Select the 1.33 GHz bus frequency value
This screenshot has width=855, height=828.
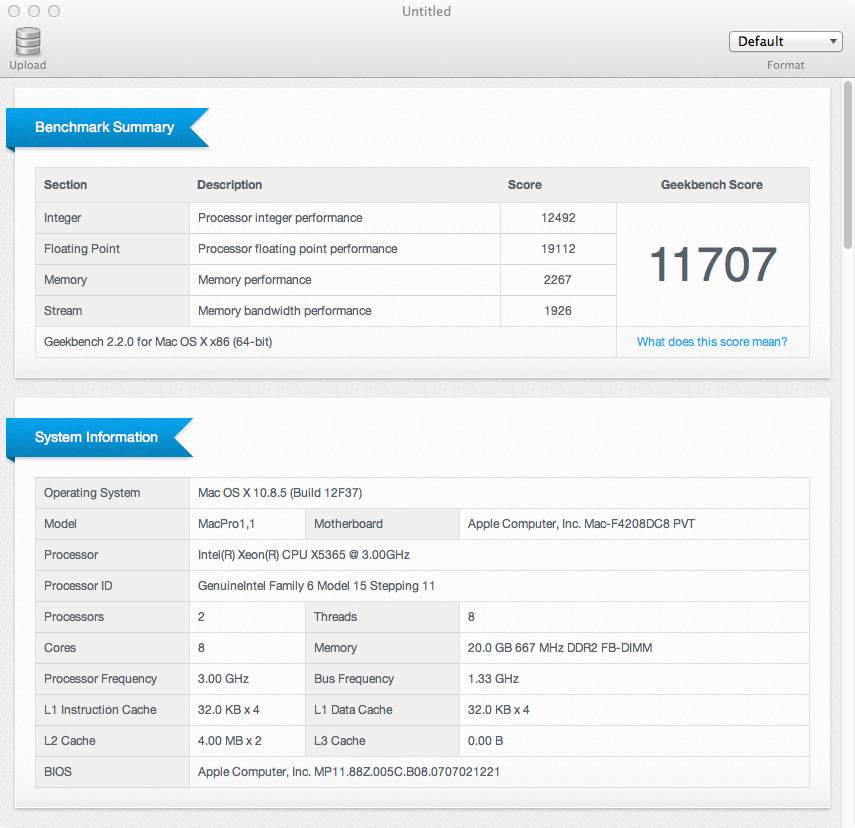click(x=493, y=679)
